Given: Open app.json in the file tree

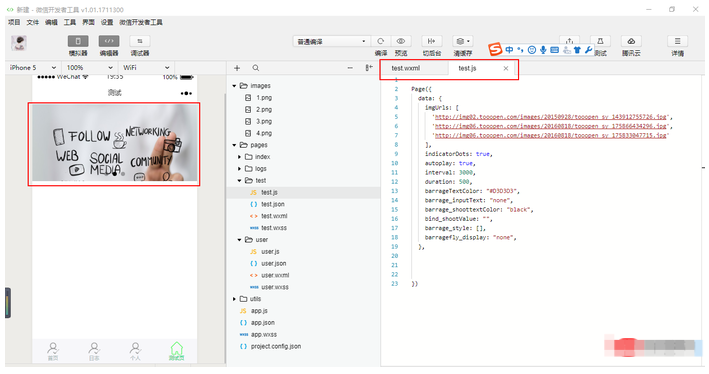Looking at the screenshot, I should click(263, 322).
